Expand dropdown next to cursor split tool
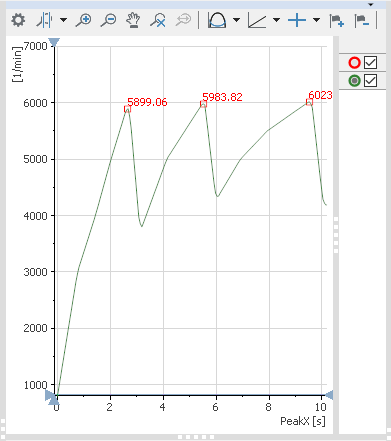Screen dimensions: 391x441 (63, 20)
